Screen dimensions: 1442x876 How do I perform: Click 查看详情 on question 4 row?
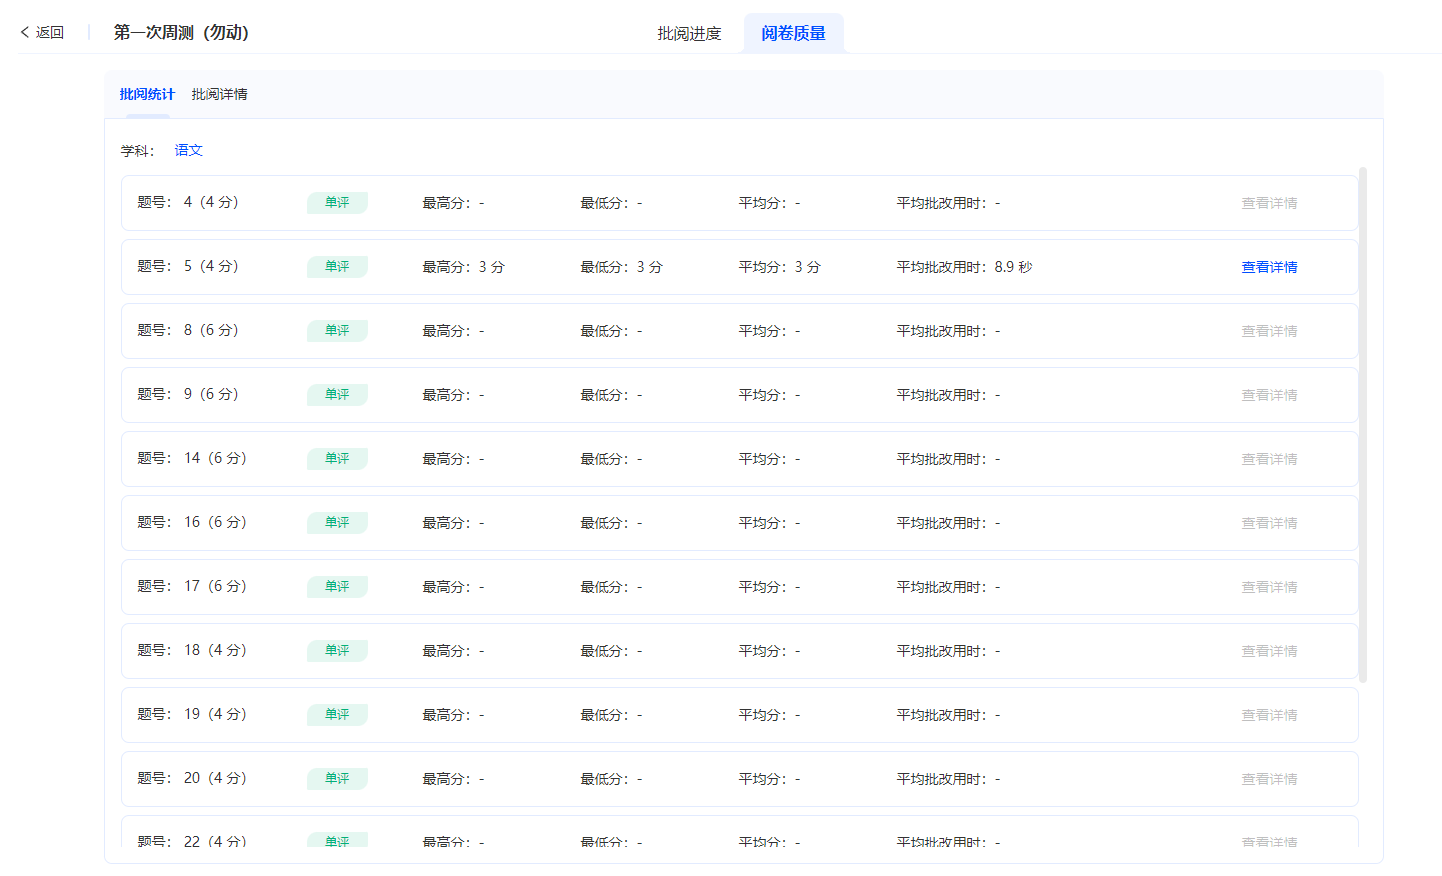(1269, 203)
